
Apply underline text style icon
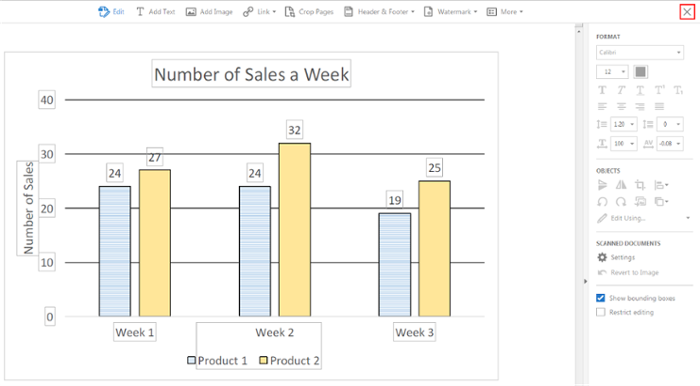[640, 90]
